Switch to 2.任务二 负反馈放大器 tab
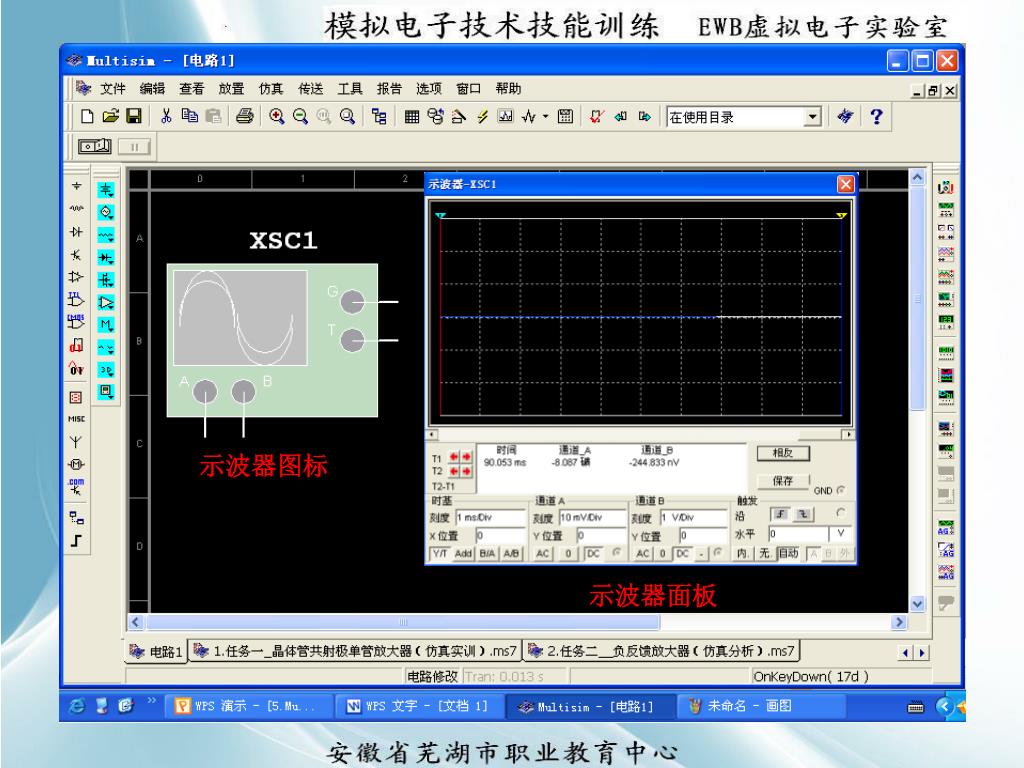The width and height of the screenshot is (1024, 768). [x=662, y=651]
